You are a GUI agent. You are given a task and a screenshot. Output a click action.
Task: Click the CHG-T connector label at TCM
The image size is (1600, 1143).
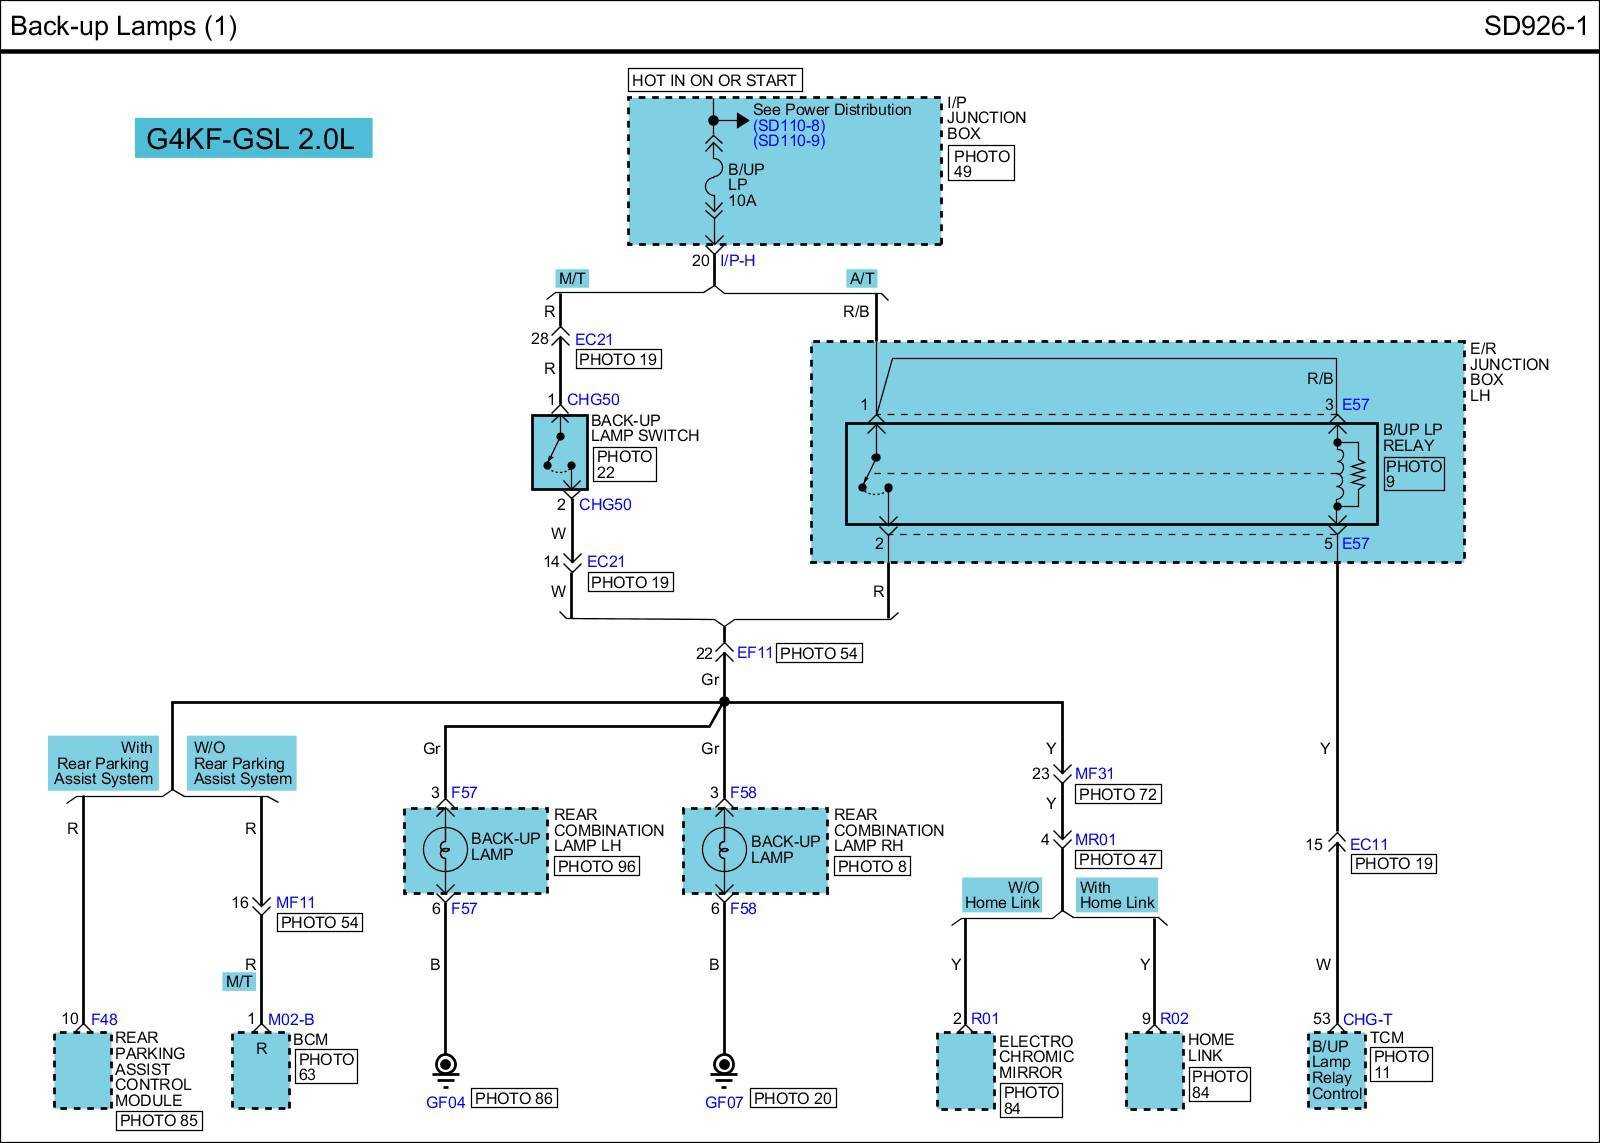point(1367,1019)
